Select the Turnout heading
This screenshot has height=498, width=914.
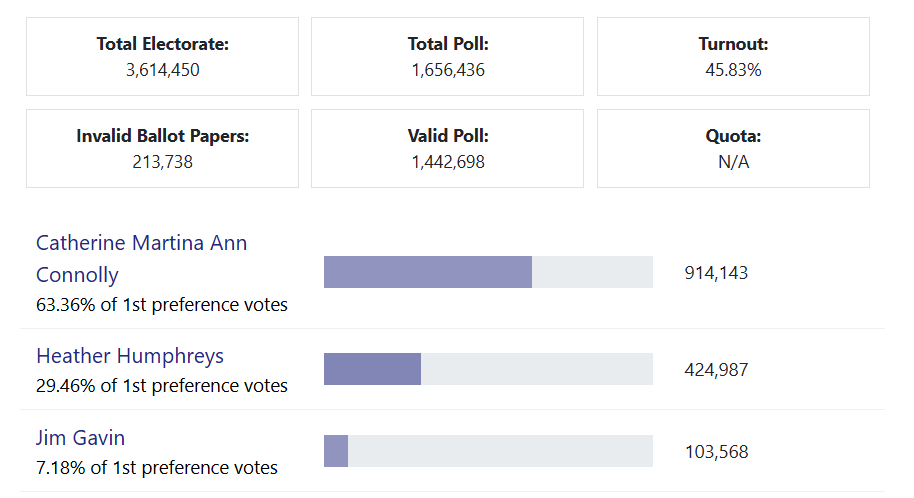(733, 44)
